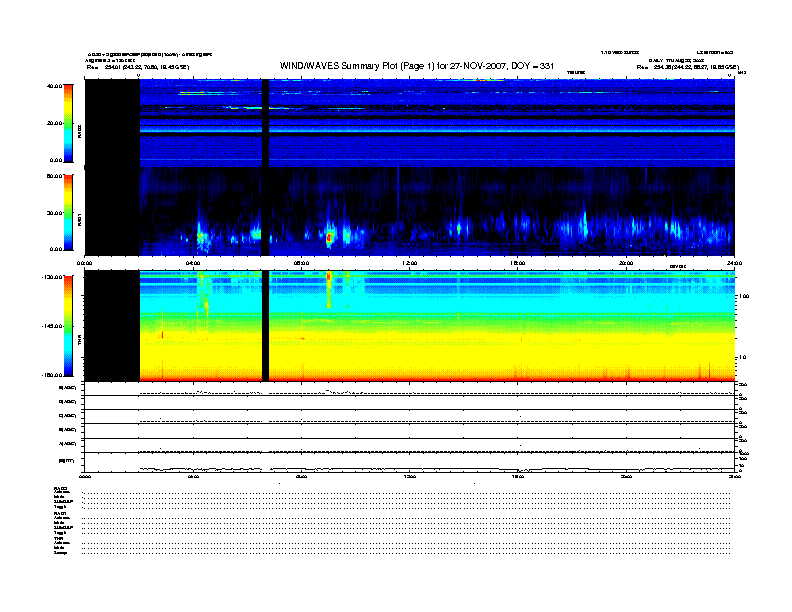792x612 pixels.
Task: Click the 100 frequency label right of TNR
Action: 744,296
